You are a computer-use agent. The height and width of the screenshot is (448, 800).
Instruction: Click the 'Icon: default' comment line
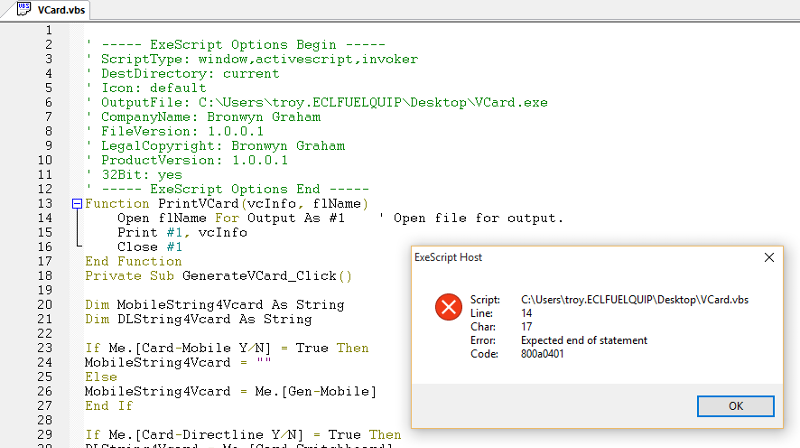click(x=146, y=88)
